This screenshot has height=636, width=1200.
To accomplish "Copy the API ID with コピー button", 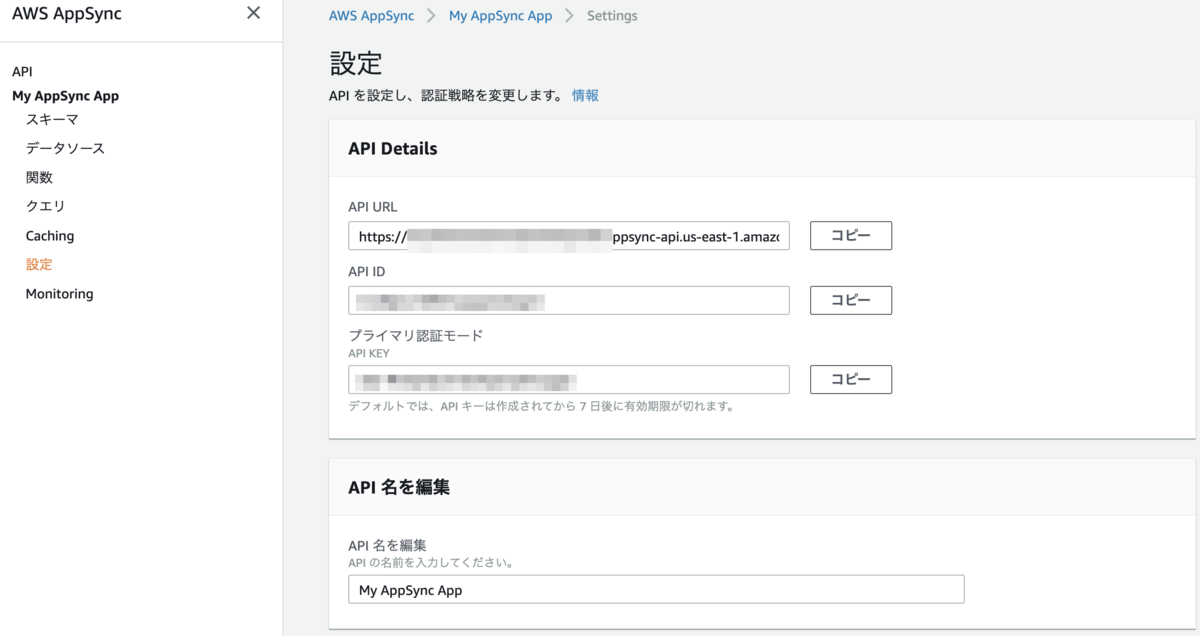I will pos(850,300).
